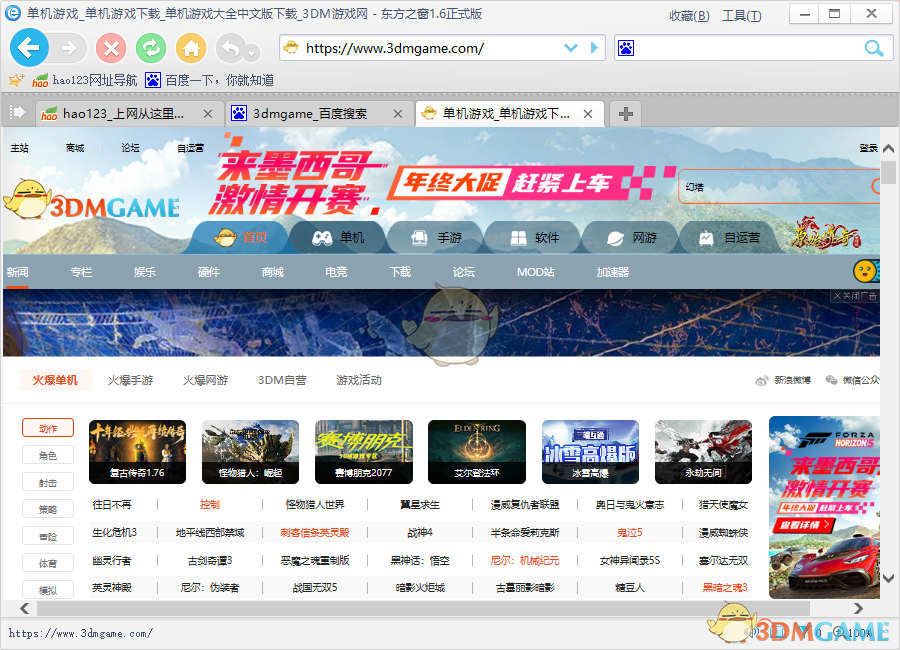The height and width of the screenshot is (650, 900).
Task: Click 主站 in the top site bar
Action: [x=20, y=148]
